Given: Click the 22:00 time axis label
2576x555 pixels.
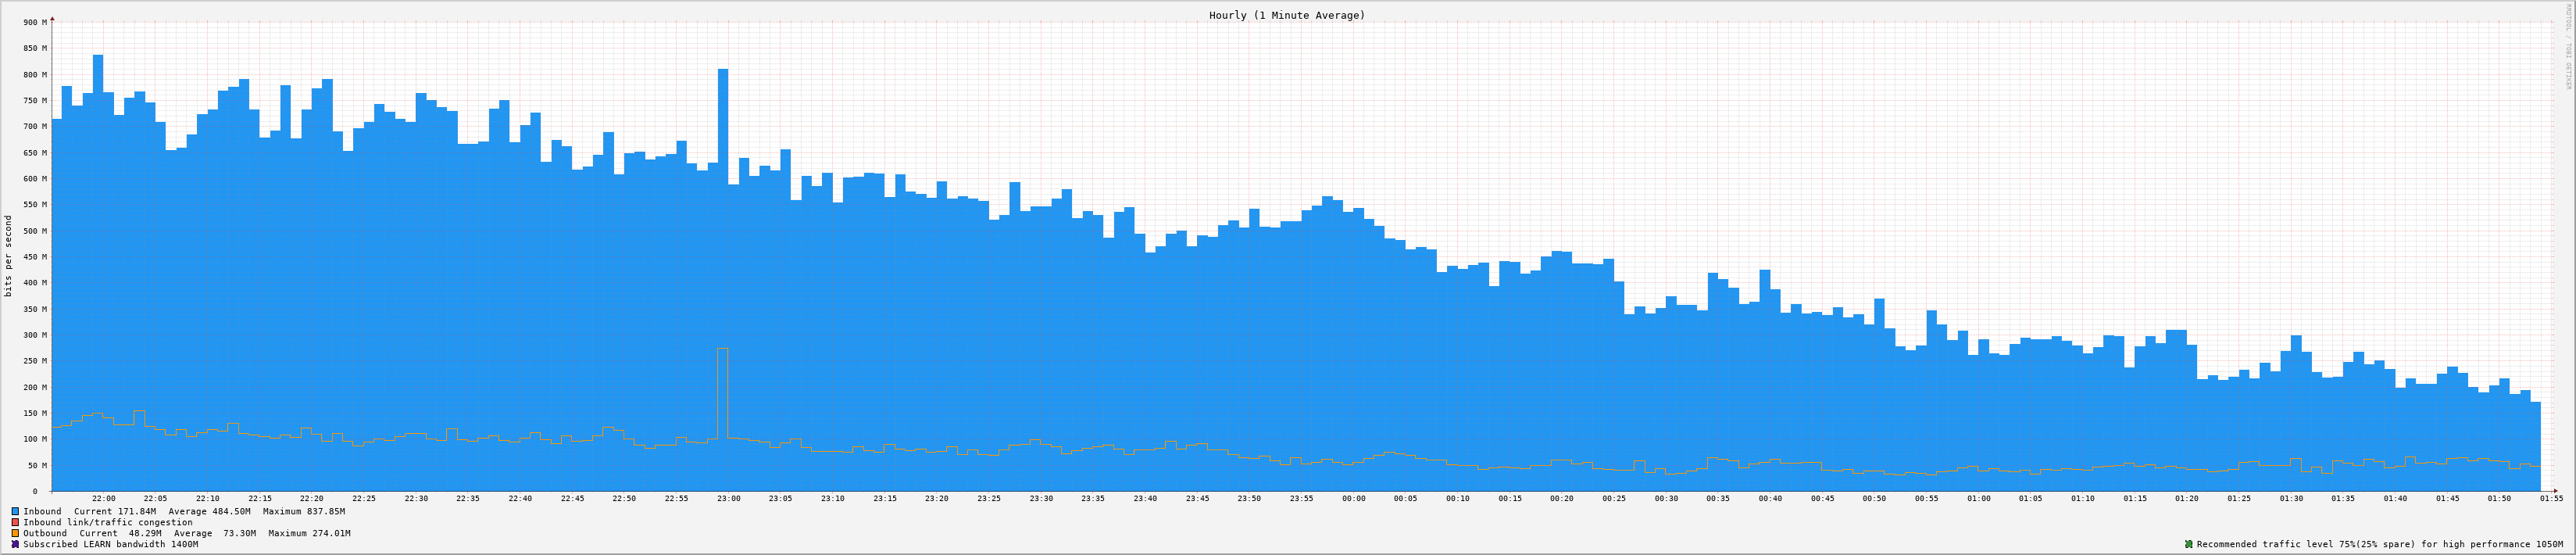Looking at the screenshot, I should pyautogui.click(x=103, y=498).
